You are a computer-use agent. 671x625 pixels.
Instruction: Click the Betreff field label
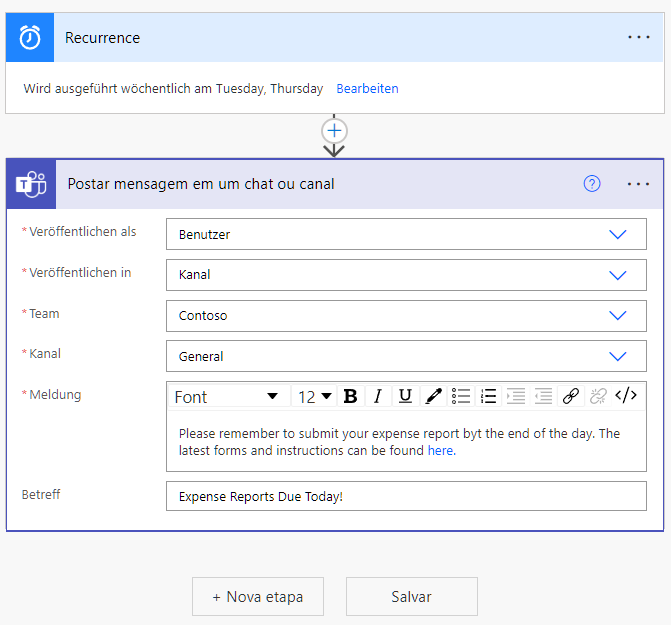41,495
